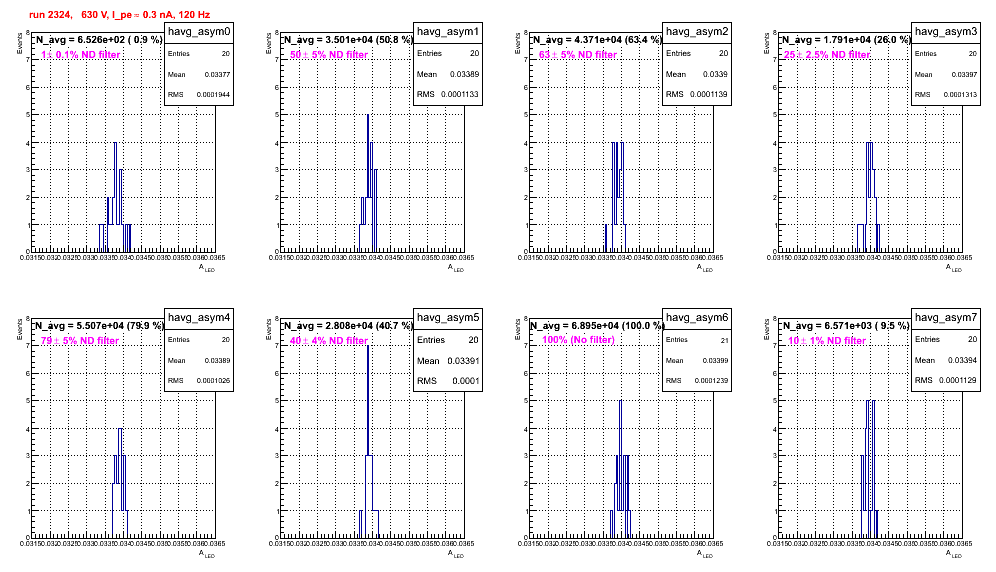Select the havg_asym4 stats box title
Screen dimensions: 996x572
[x=199, y=318]
